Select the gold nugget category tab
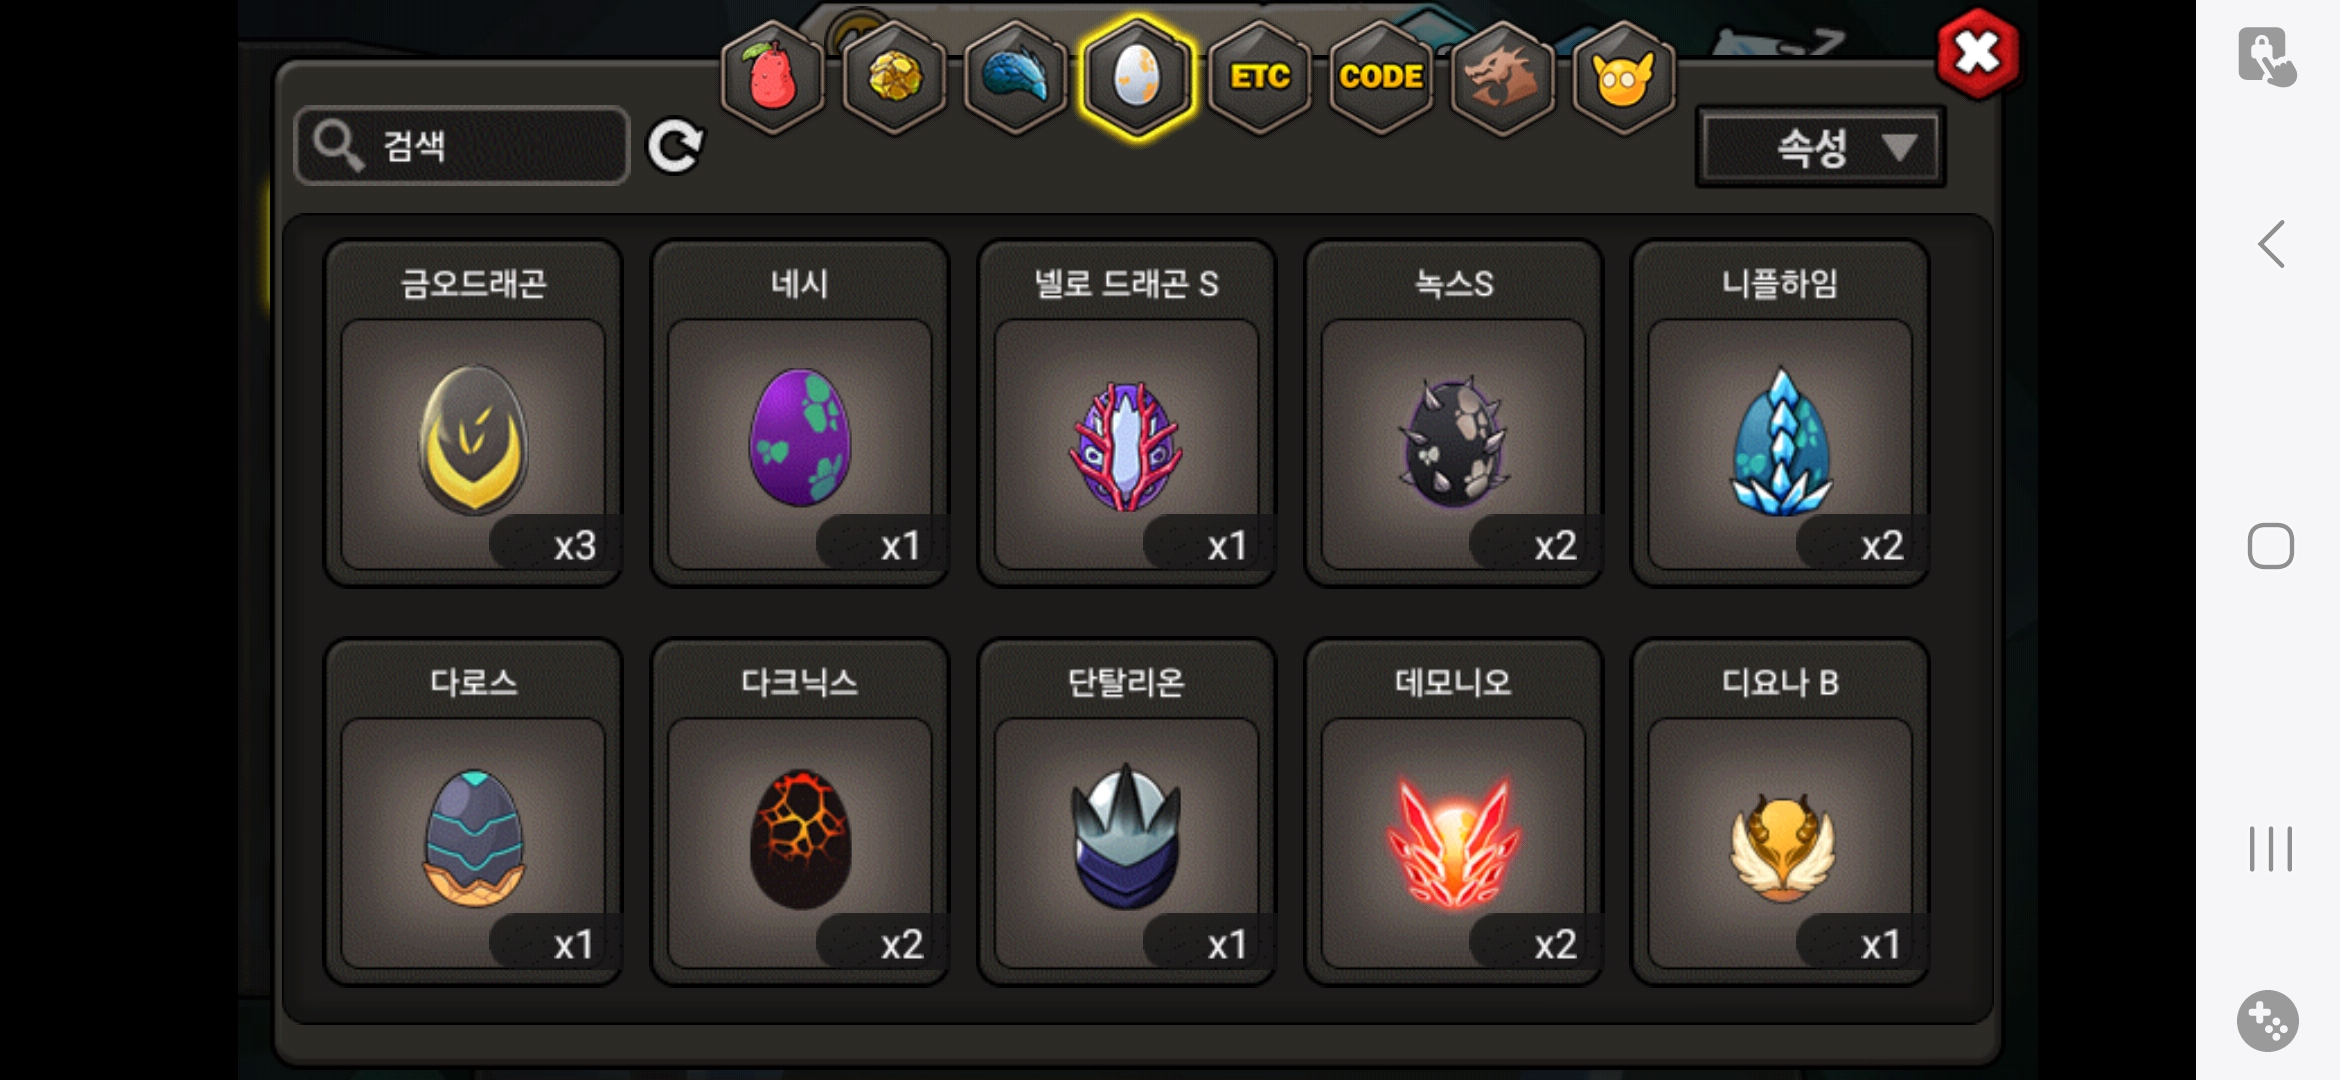The image size is (2340, 1080). 894,77
